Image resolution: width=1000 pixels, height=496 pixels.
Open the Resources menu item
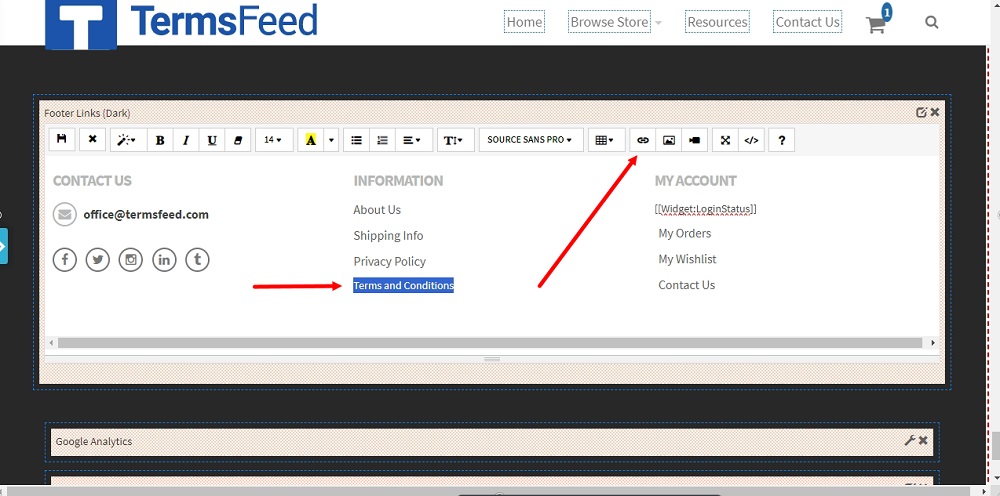717,22
